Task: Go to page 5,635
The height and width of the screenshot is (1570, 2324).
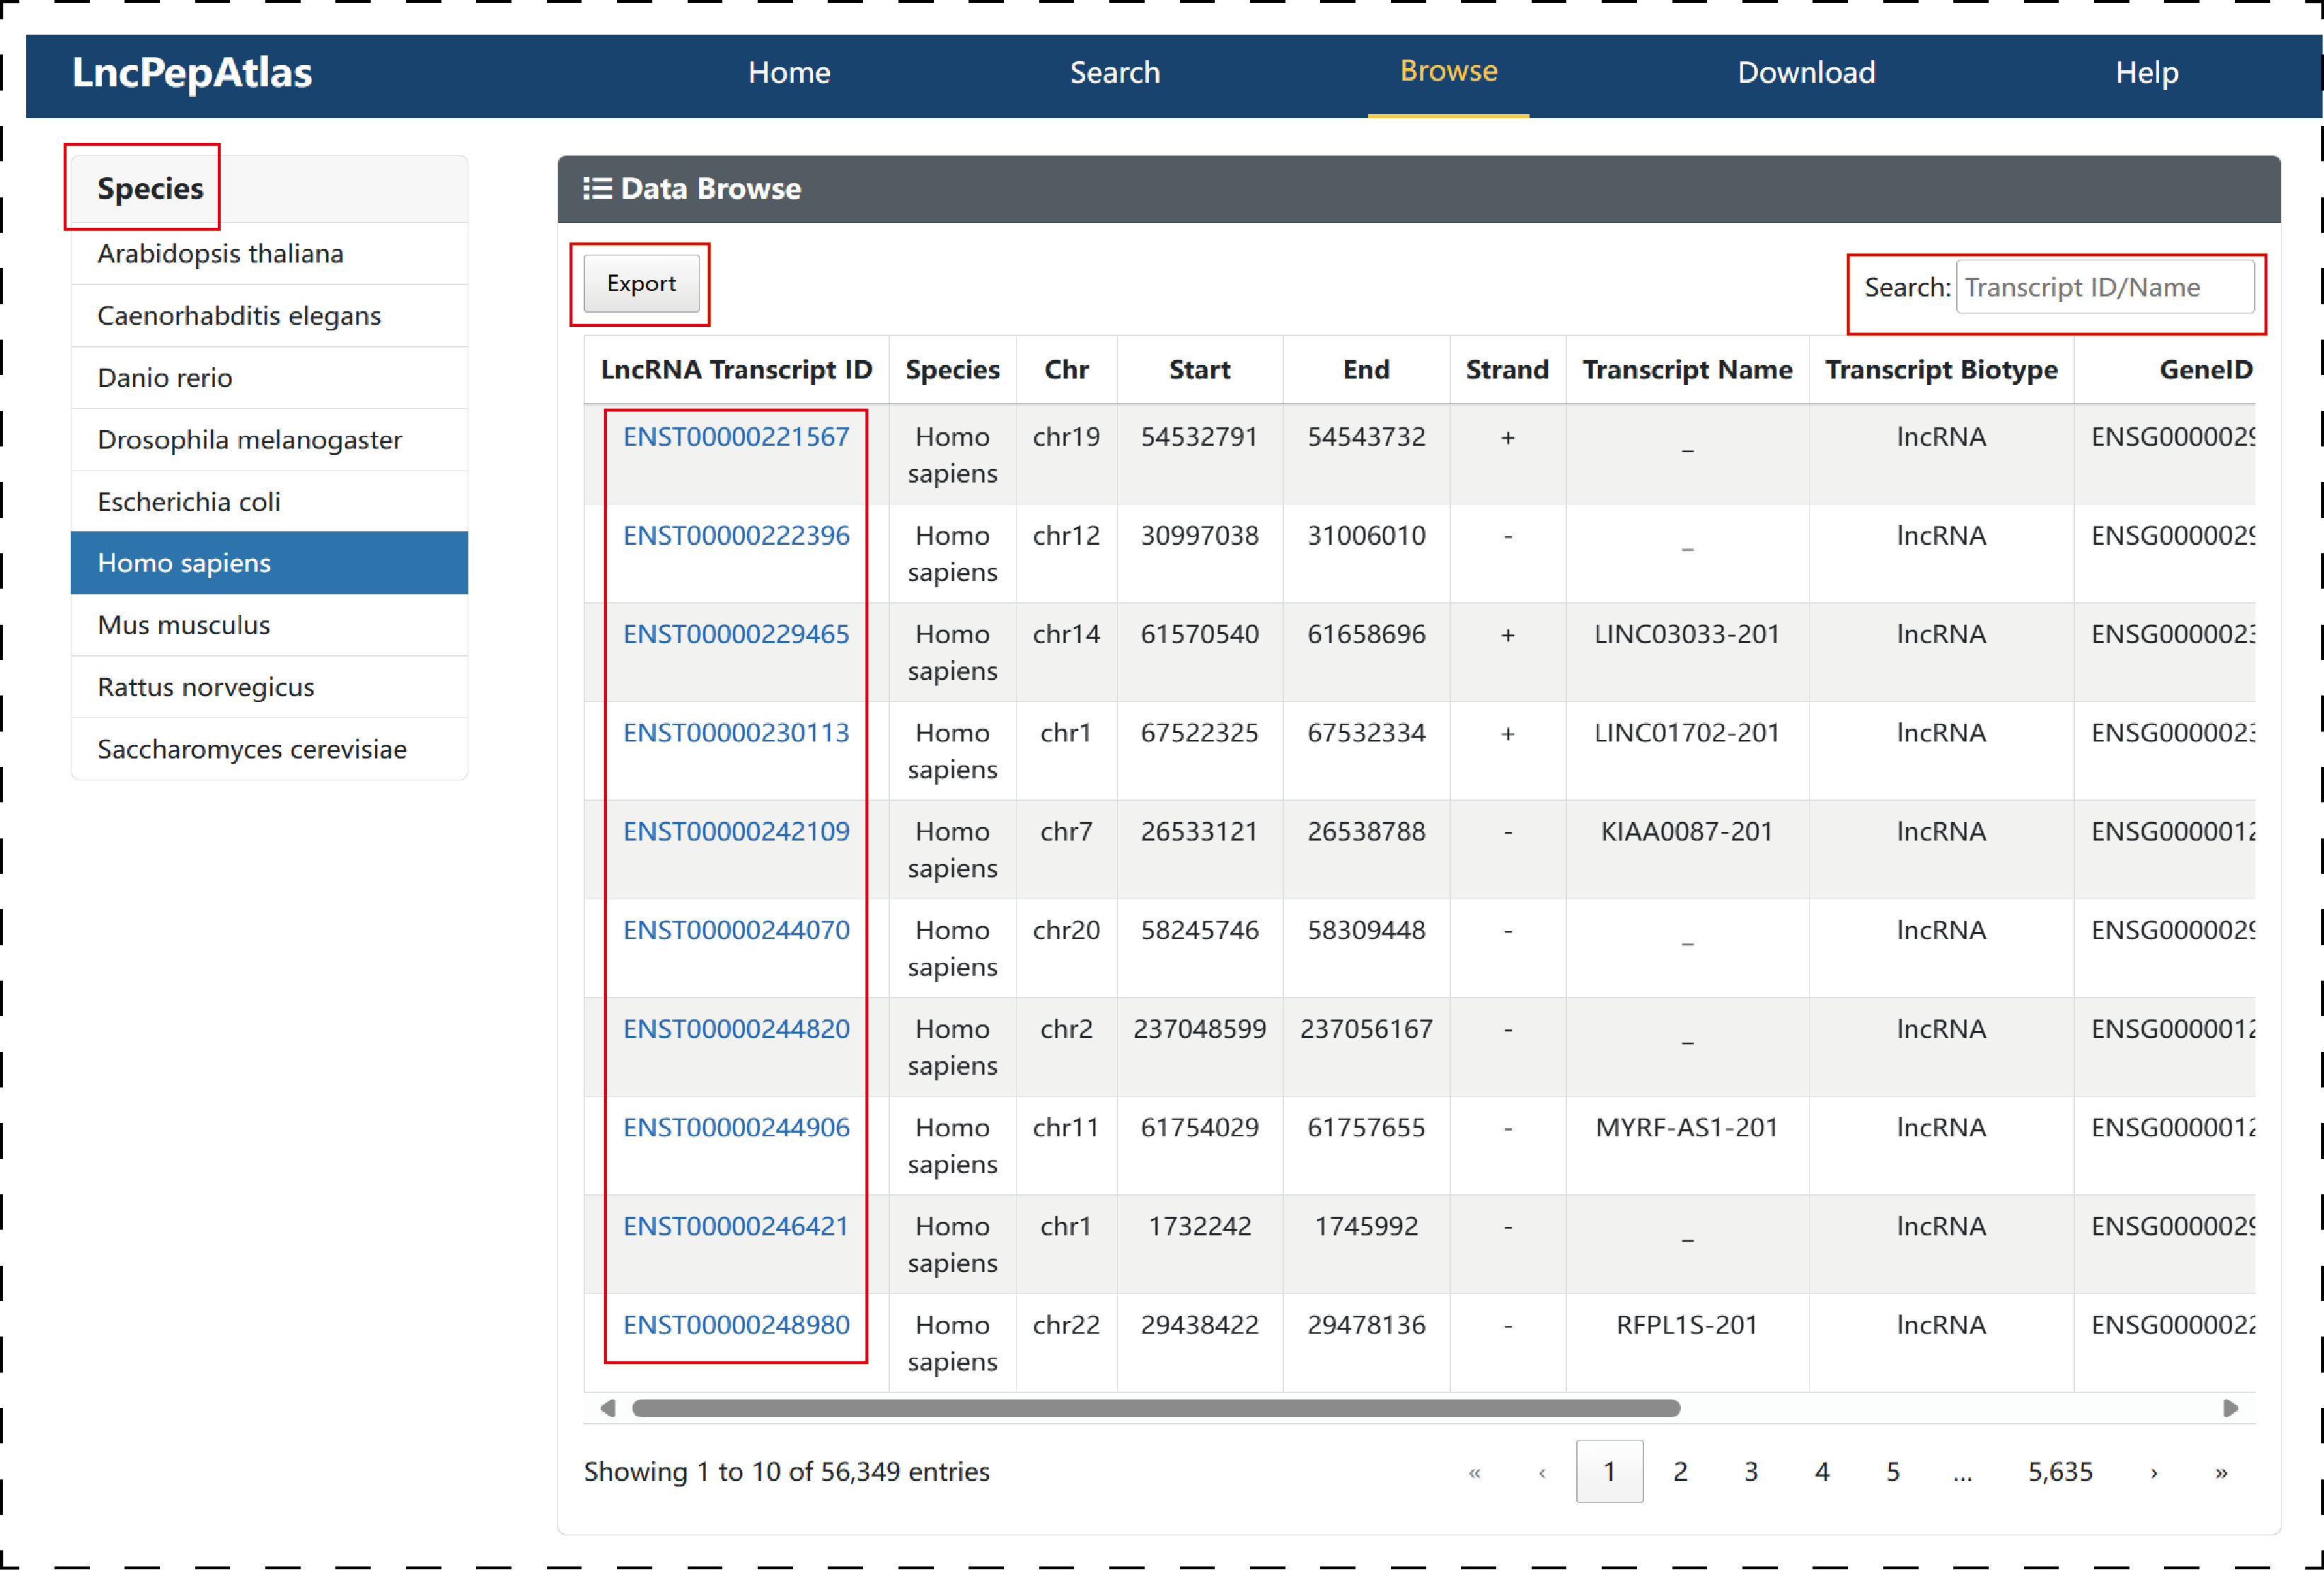Action: (x=2060, y=1473)
